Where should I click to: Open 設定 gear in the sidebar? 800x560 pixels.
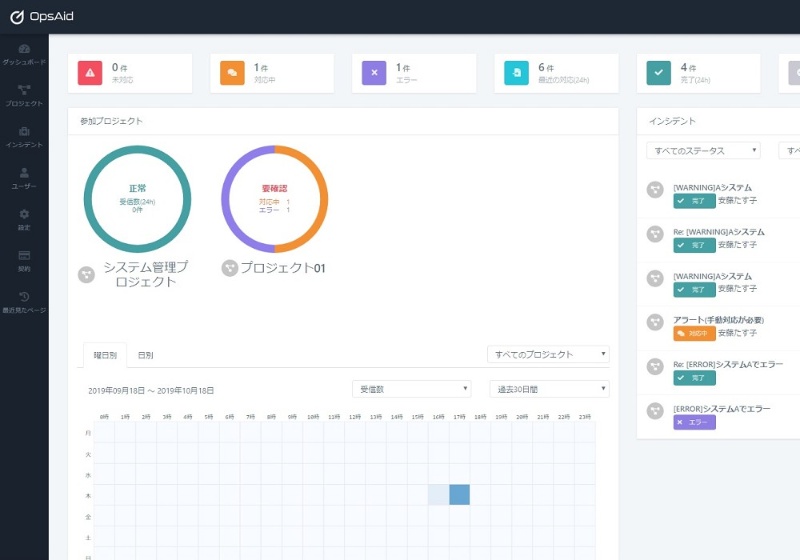[x=24, y=219]
